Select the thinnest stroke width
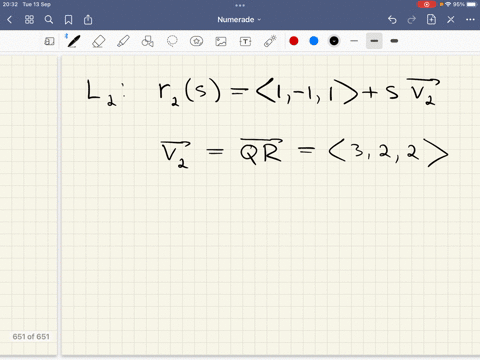The height and width of the screenshot is (360, 480). coord(354,41)
